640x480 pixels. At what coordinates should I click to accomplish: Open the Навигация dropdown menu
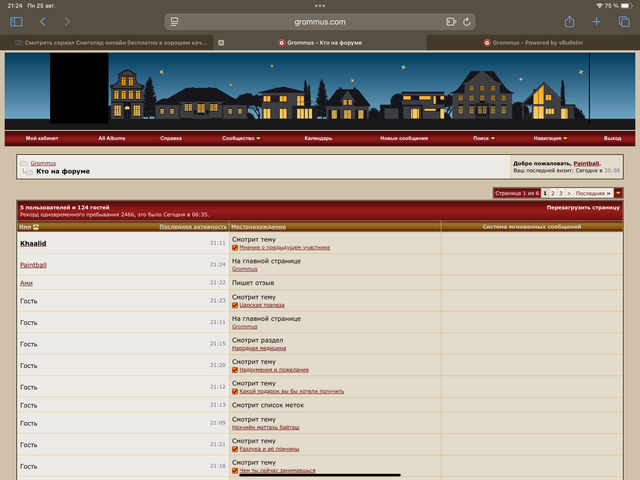[x=550, y=138]
